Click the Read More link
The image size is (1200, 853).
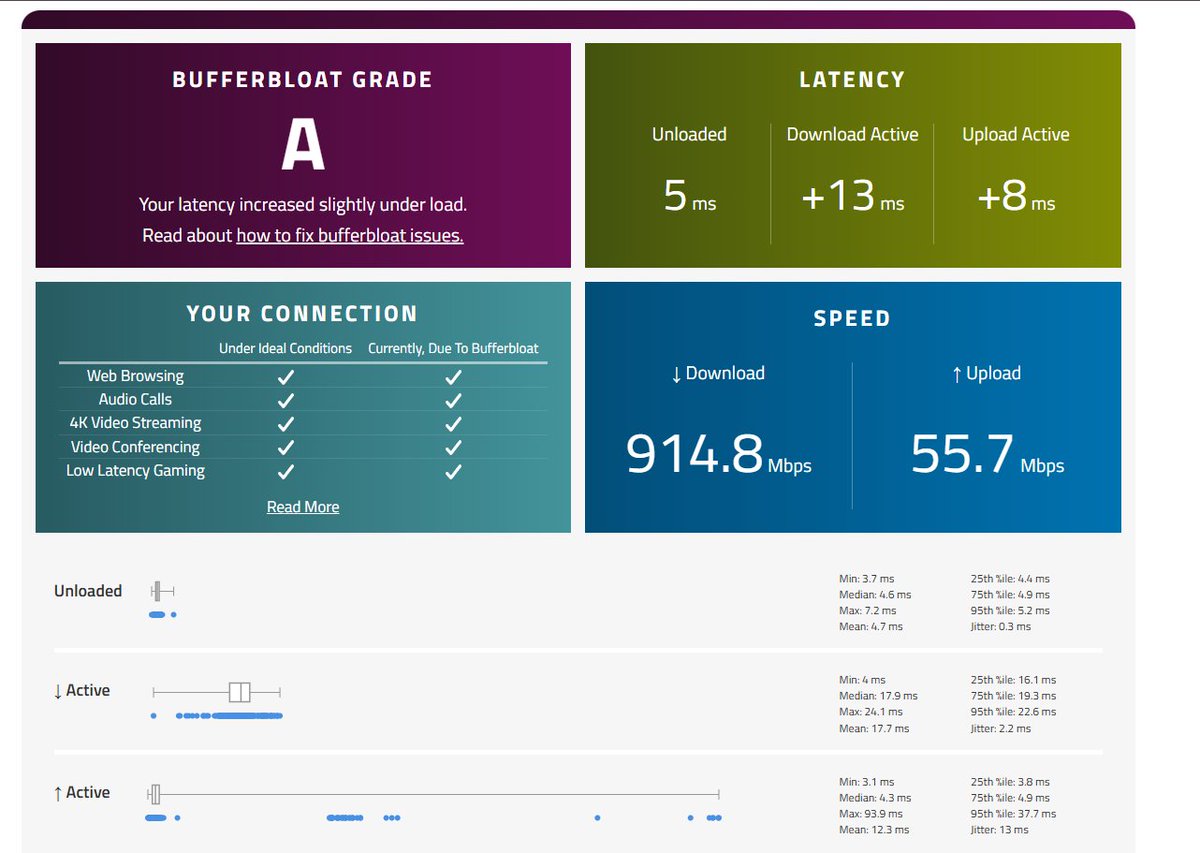(303, 507)
